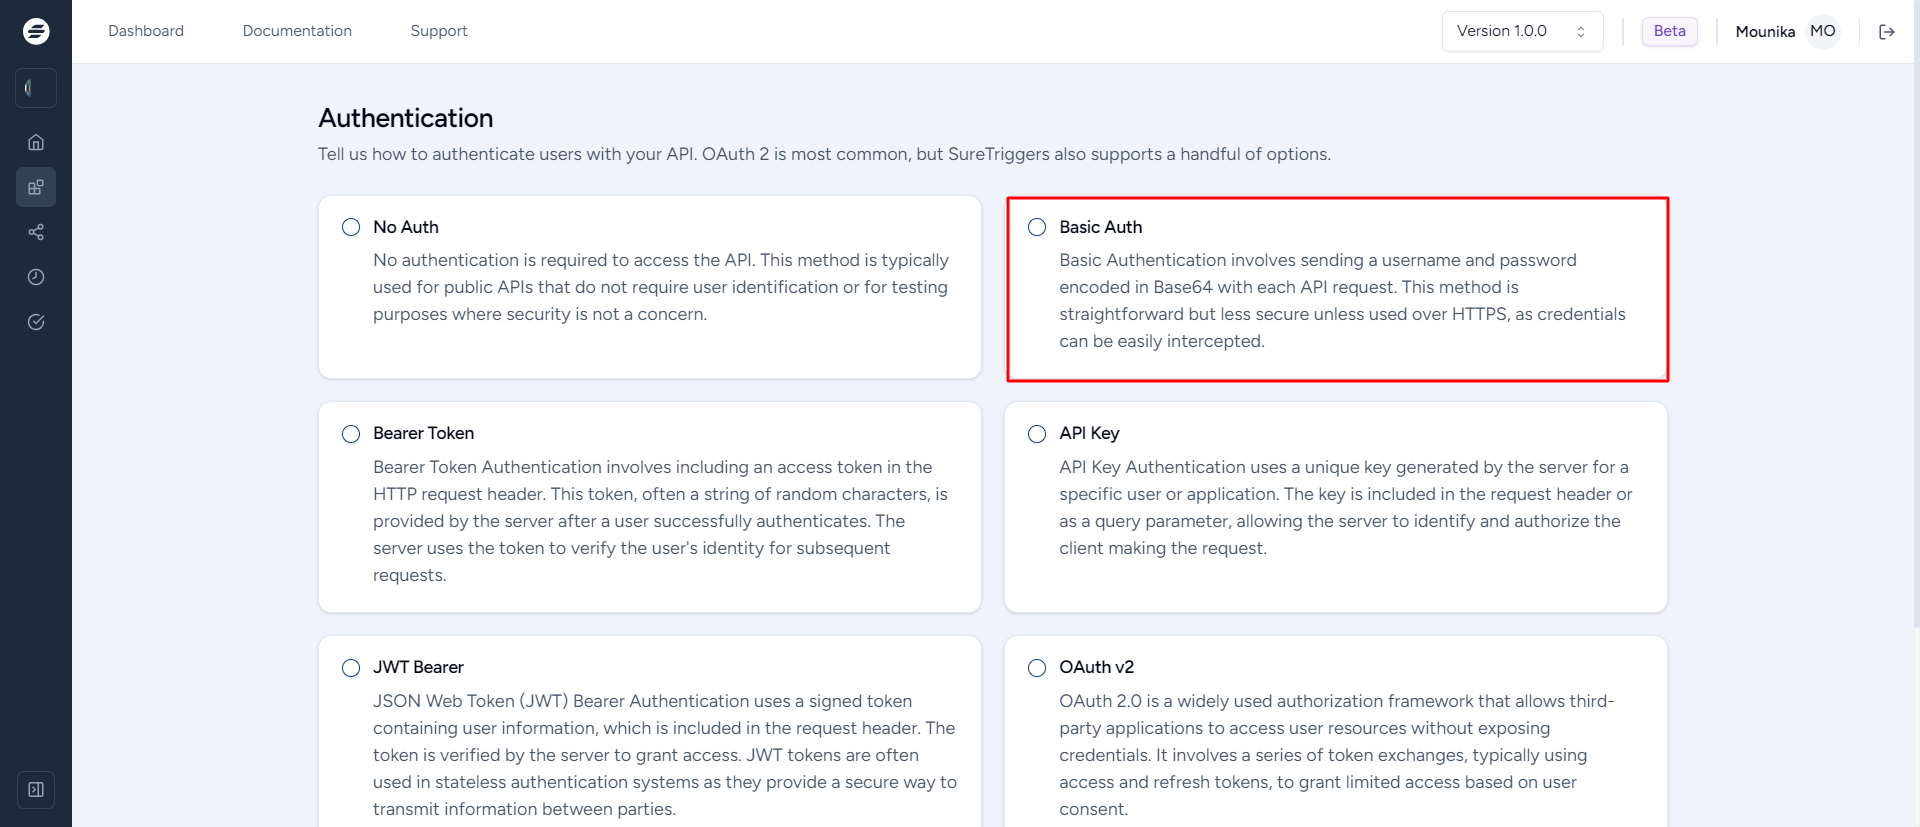
Task: Click the SureTriggers logo icon
Action: point(36,31)
